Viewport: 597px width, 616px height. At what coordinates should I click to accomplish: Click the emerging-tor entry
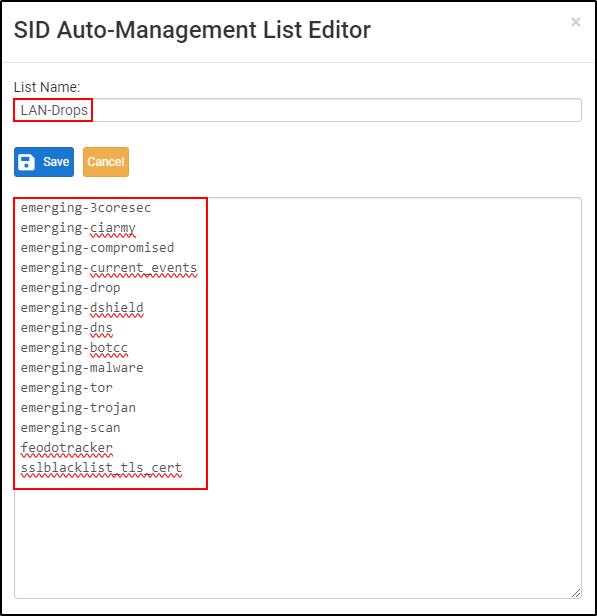pos(66,388)
